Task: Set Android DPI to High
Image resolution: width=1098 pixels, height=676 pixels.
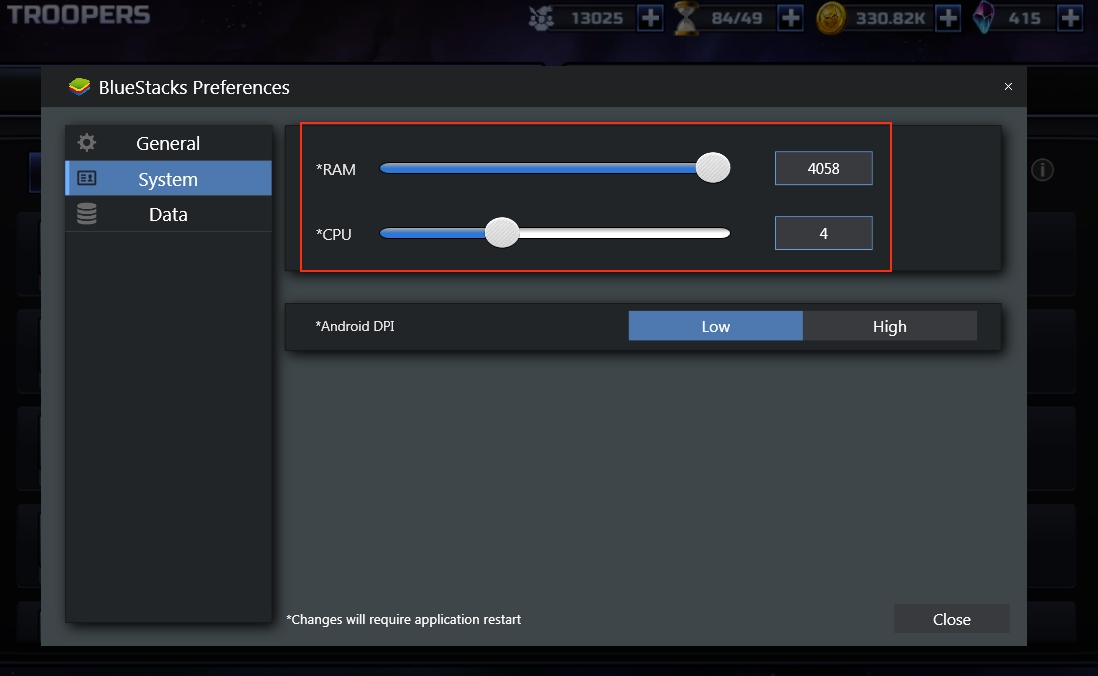Action: pyautogui.click(x=889, y=326)
